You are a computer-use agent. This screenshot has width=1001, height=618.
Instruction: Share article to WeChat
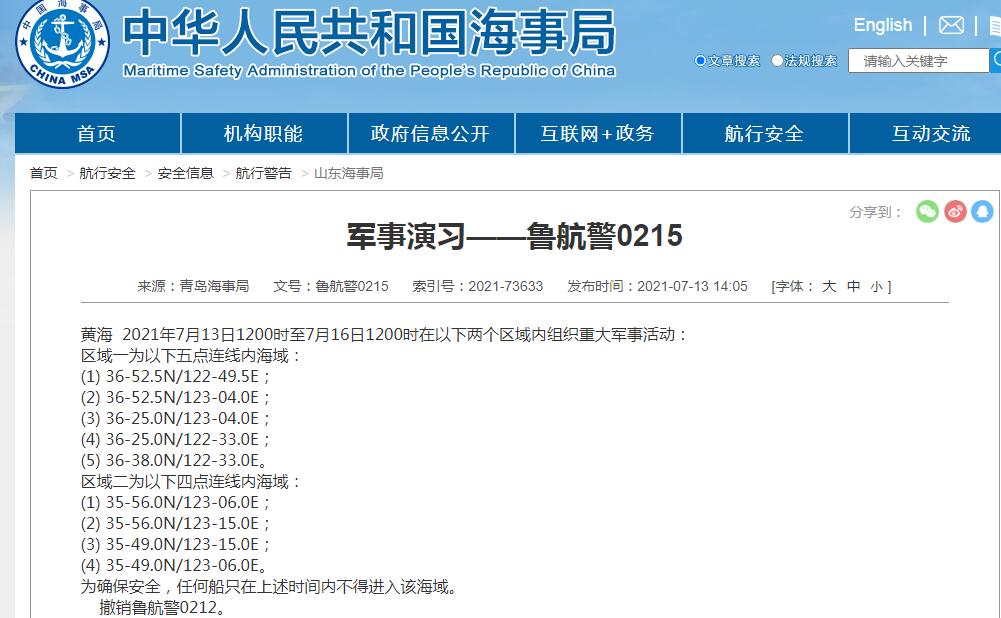(927, 211)
